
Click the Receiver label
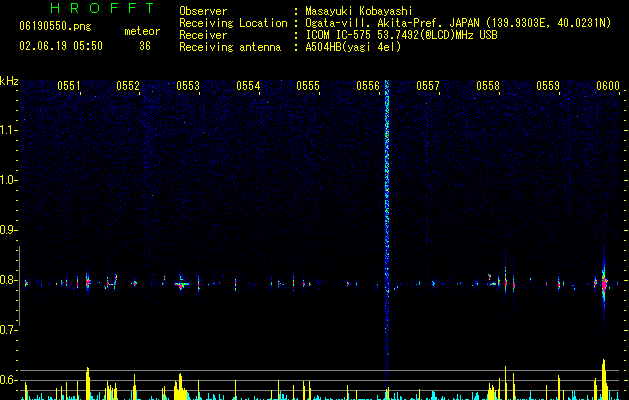point(203,35)
